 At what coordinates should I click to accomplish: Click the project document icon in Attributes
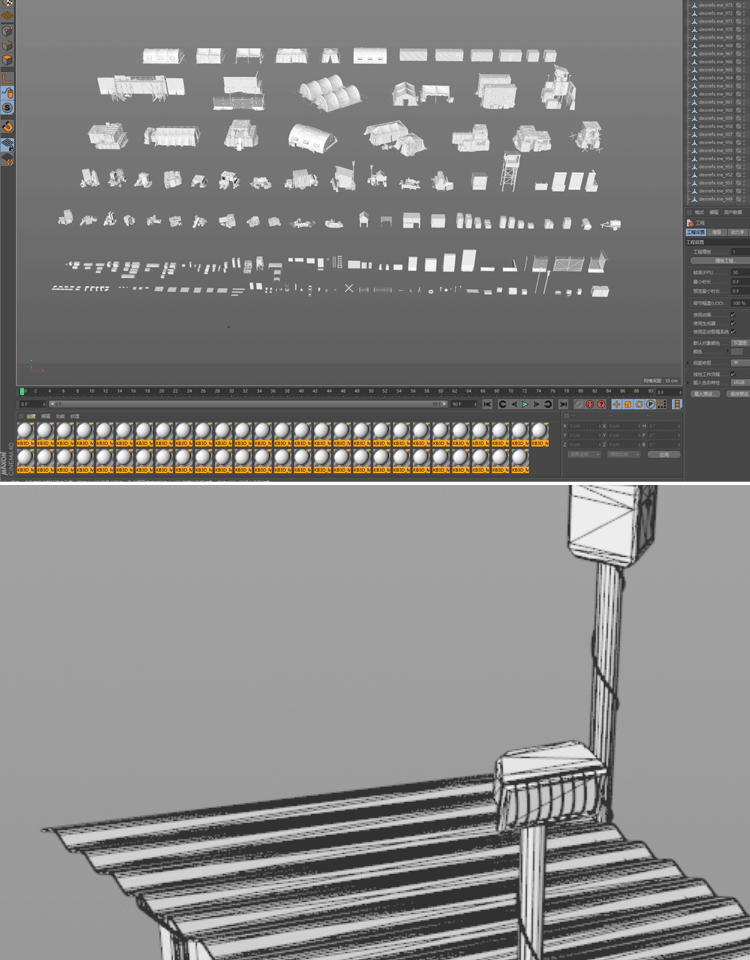(x=691, y=223)
